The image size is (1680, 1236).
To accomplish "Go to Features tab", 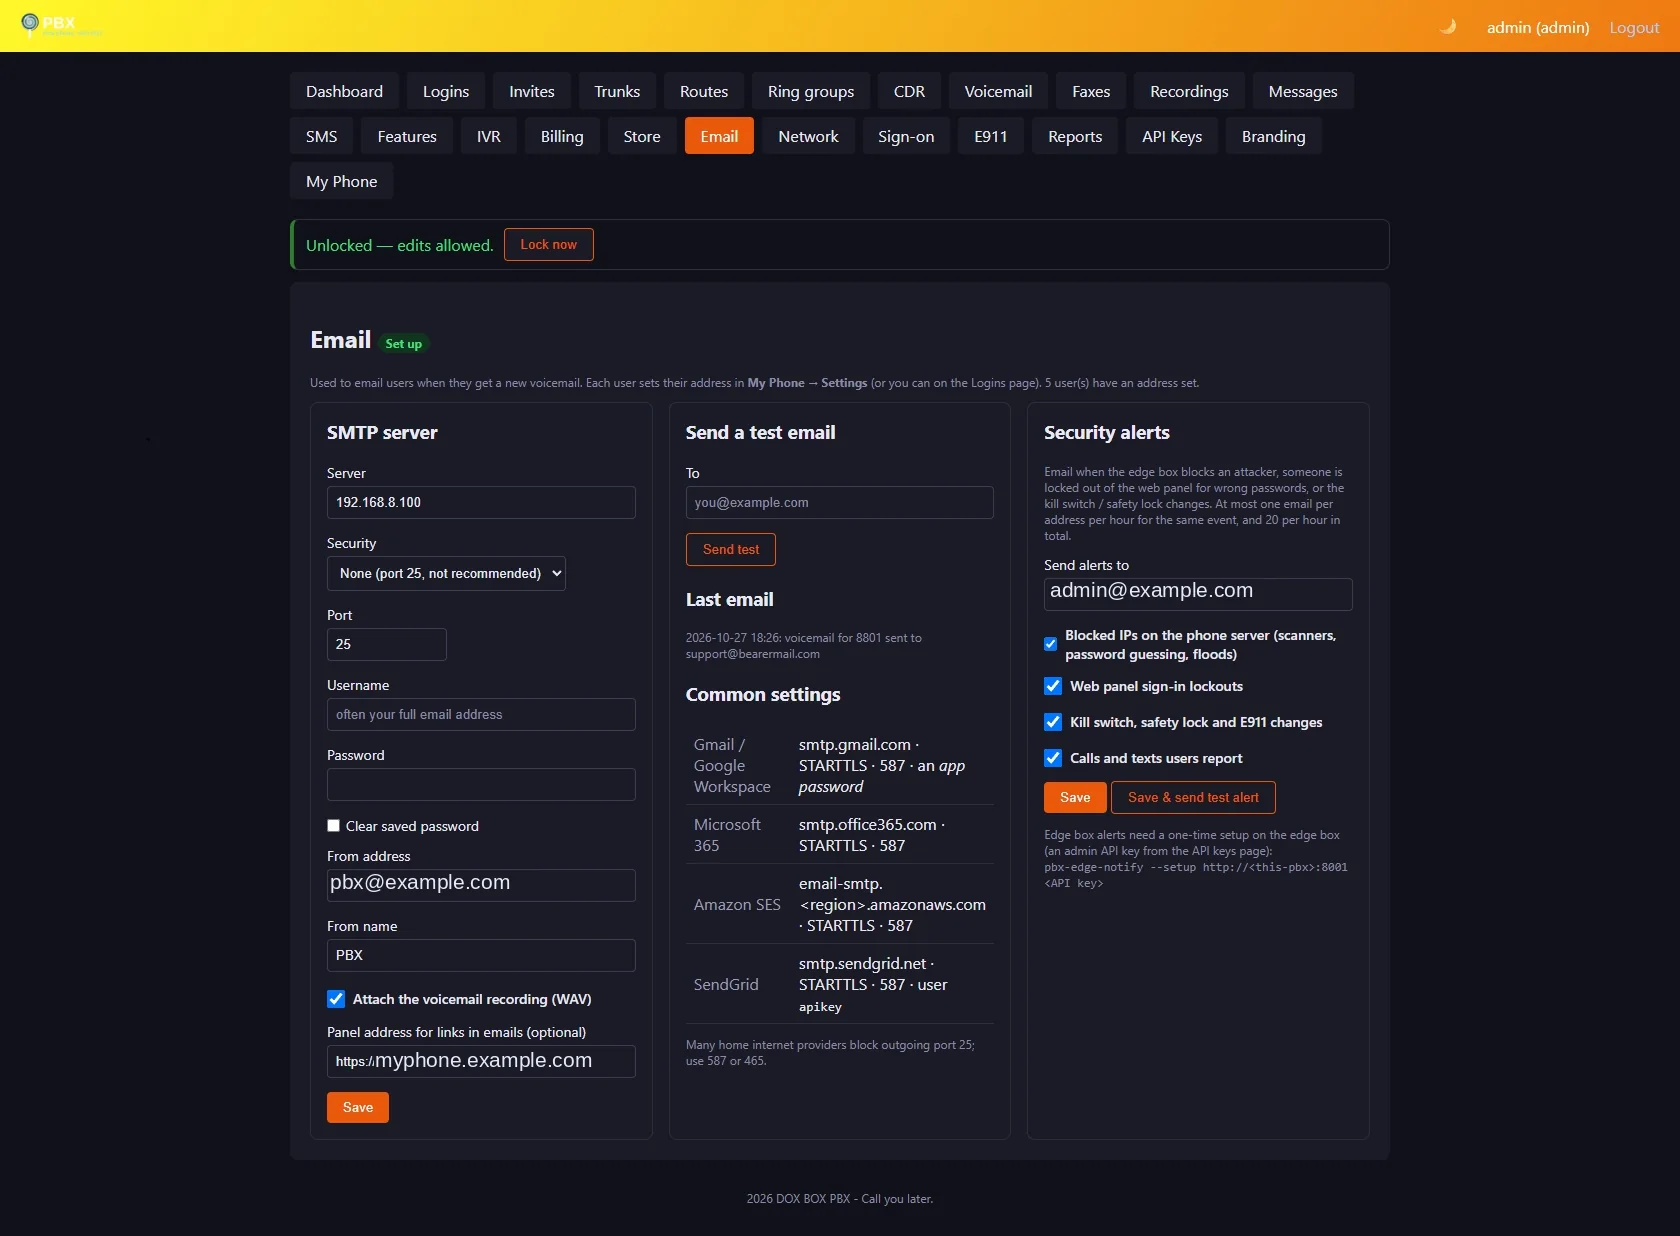I will (x=407, y=136).
